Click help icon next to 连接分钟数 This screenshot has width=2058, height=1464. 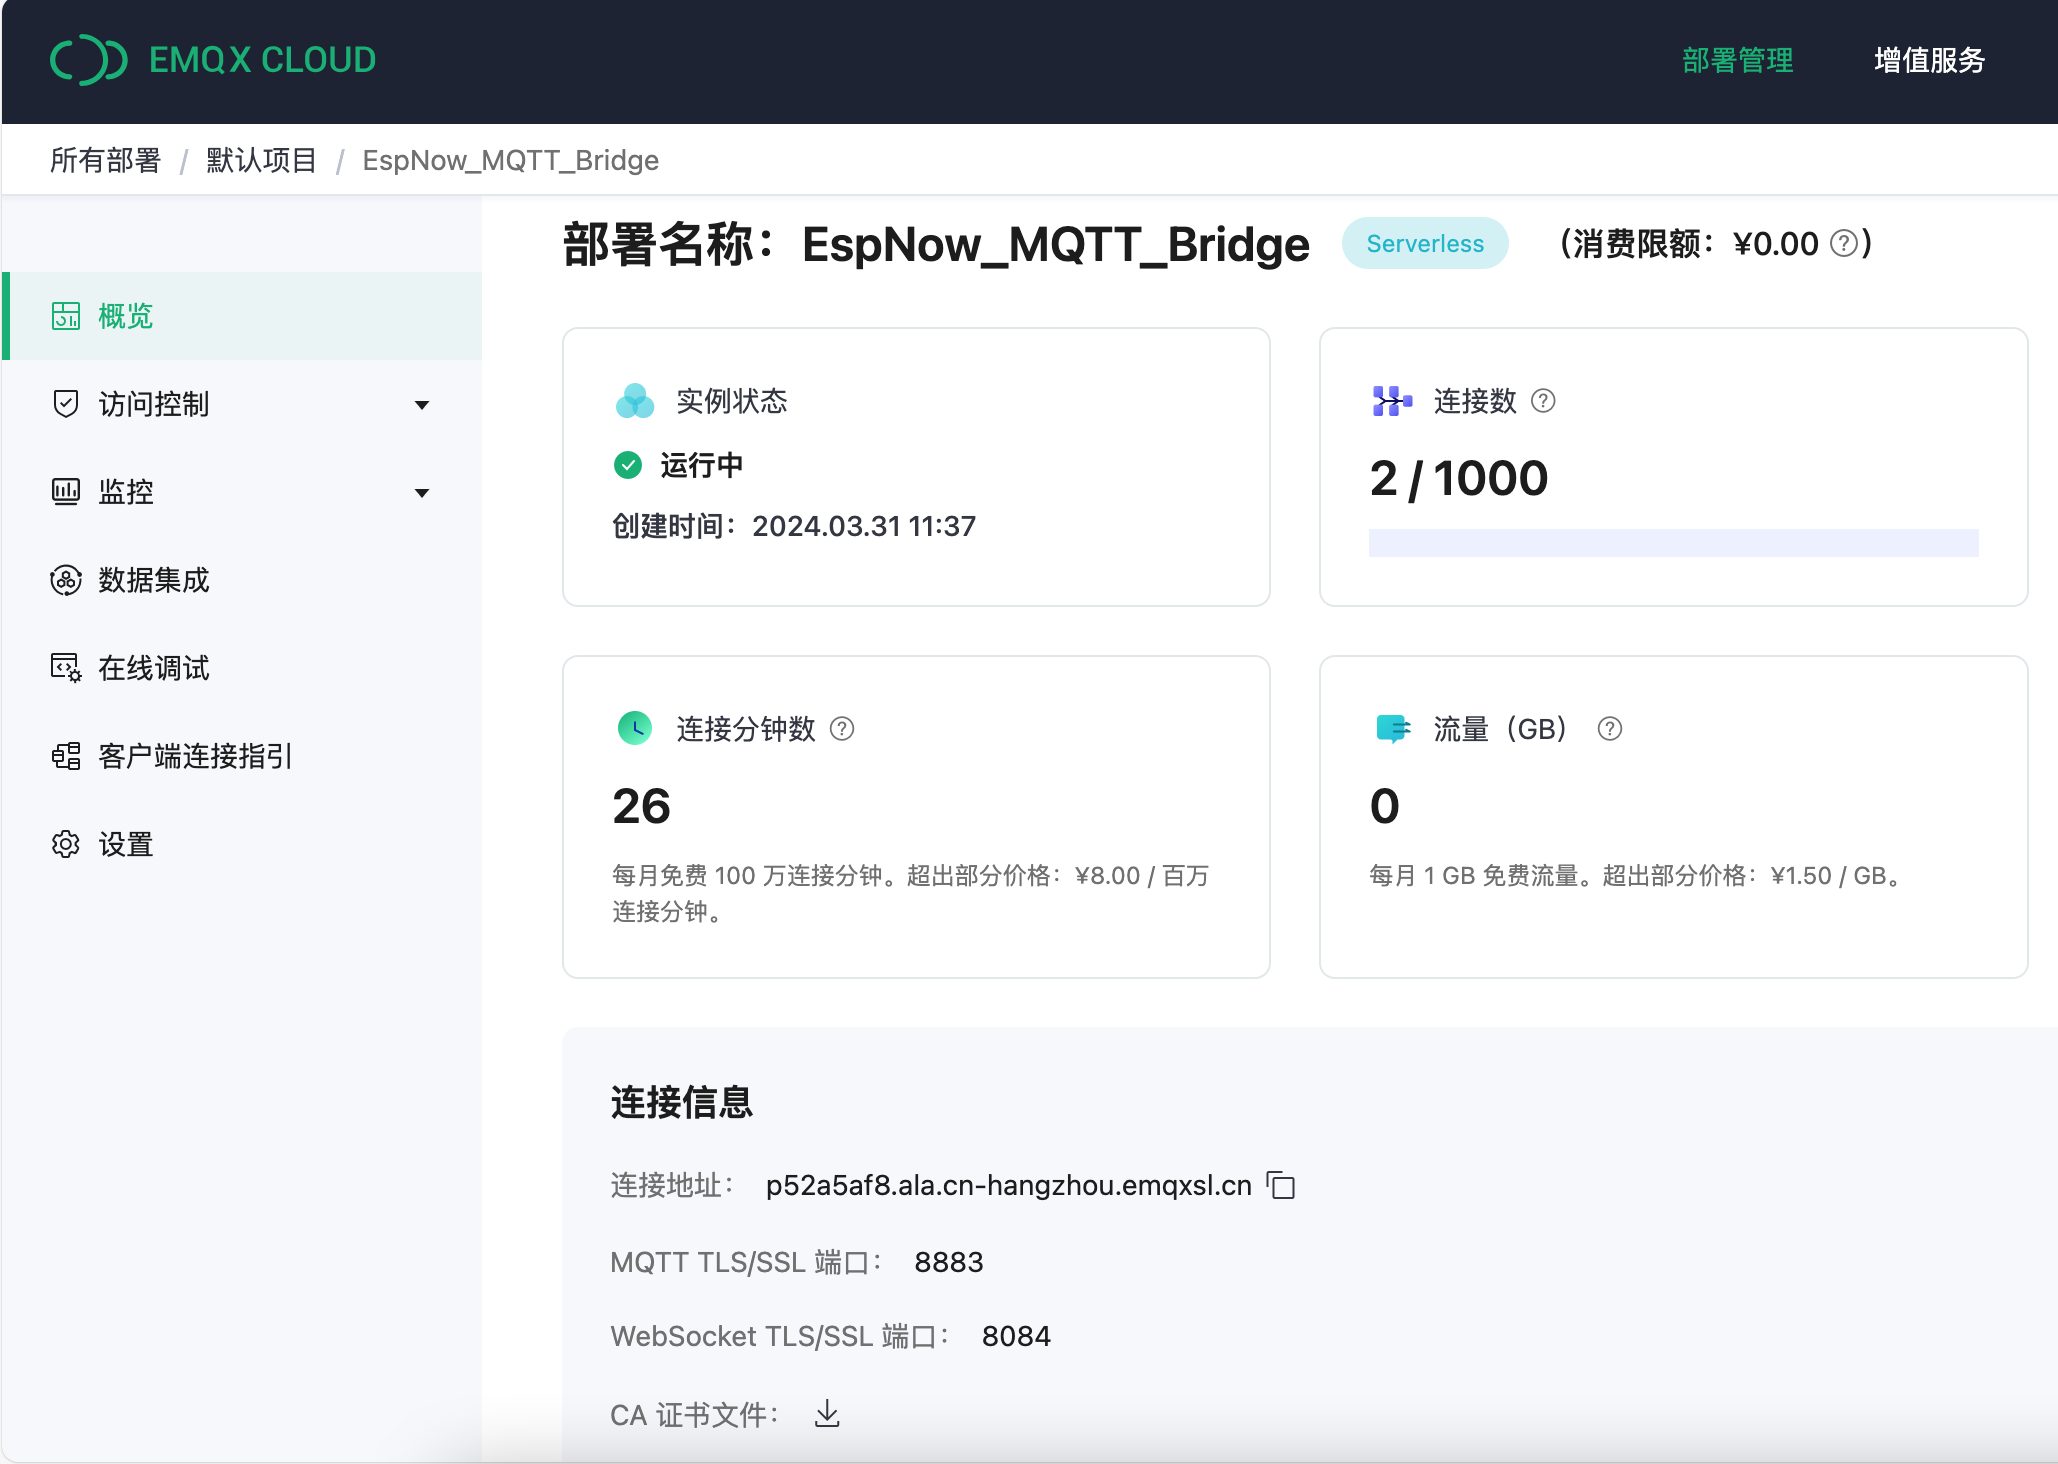coord(842,729)
